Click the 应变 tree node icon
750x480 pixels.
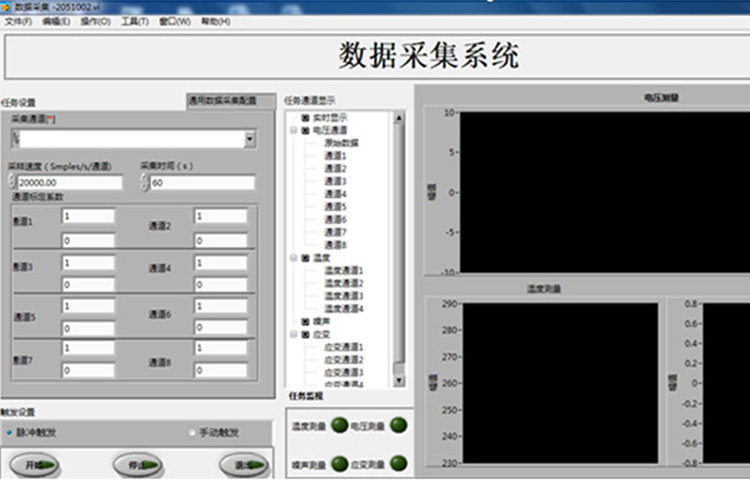tap(305, 334)
